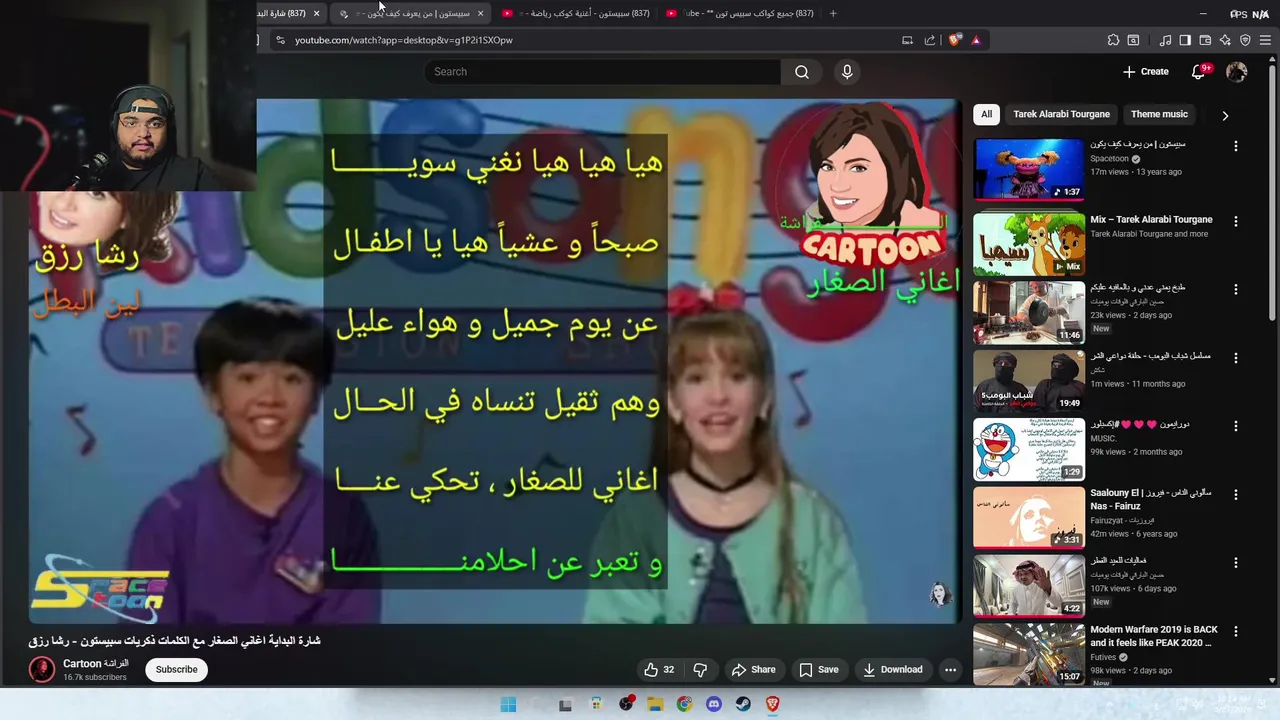
Task: Open Saalouny El Nas Fairuz thumbnail
Action: tap(1028, 518)
